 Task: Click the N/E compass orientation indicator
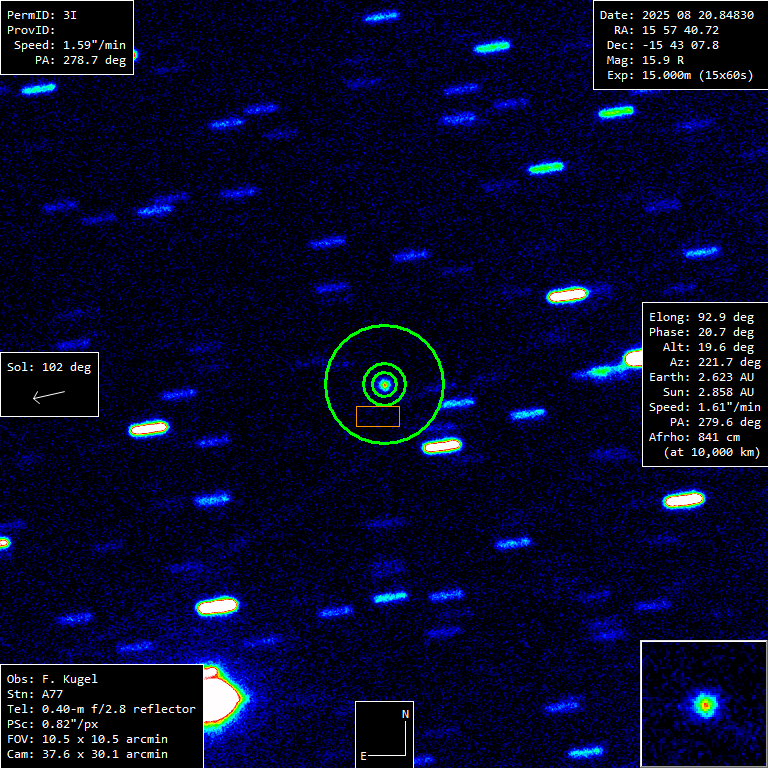tap(384, 734)
